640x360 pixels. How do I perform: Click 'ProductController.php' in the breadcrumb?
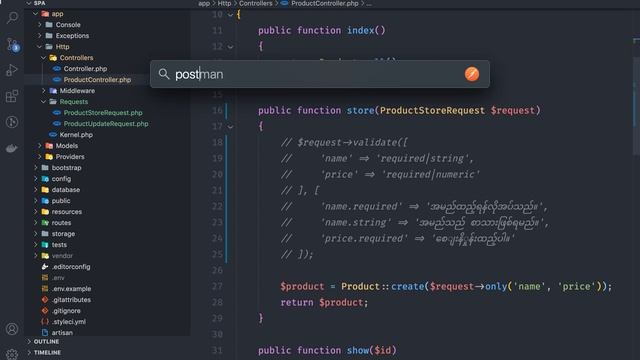coord(324,3)
